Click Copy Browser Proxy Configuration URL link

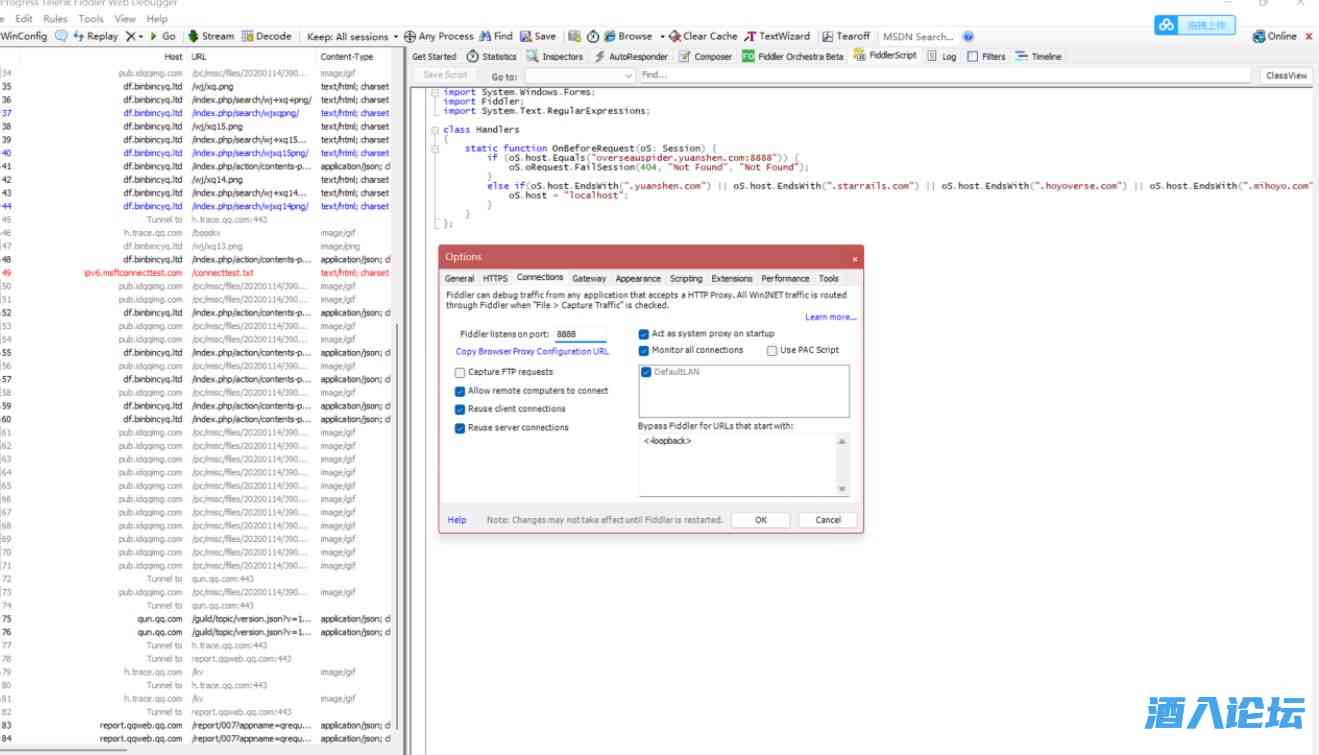click(x=532, y=352)
